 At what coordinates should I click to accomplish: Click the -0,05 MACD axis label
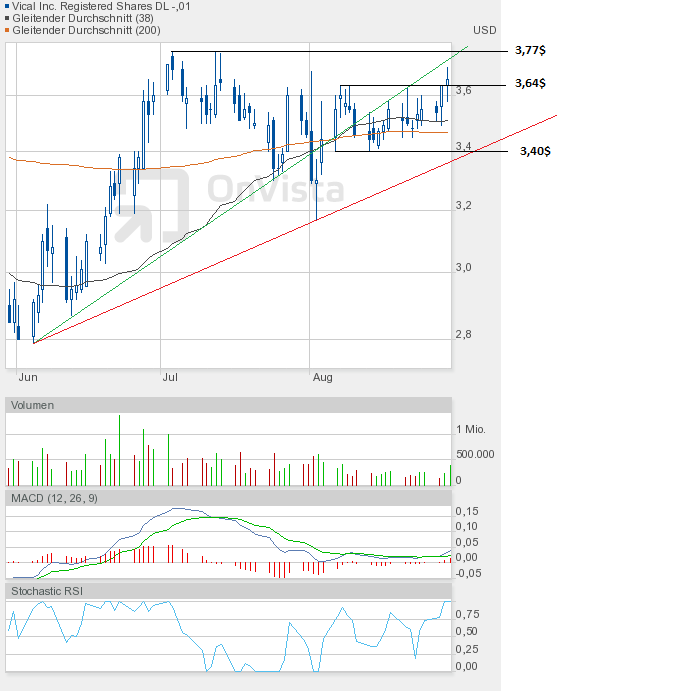tap(468, 573)
